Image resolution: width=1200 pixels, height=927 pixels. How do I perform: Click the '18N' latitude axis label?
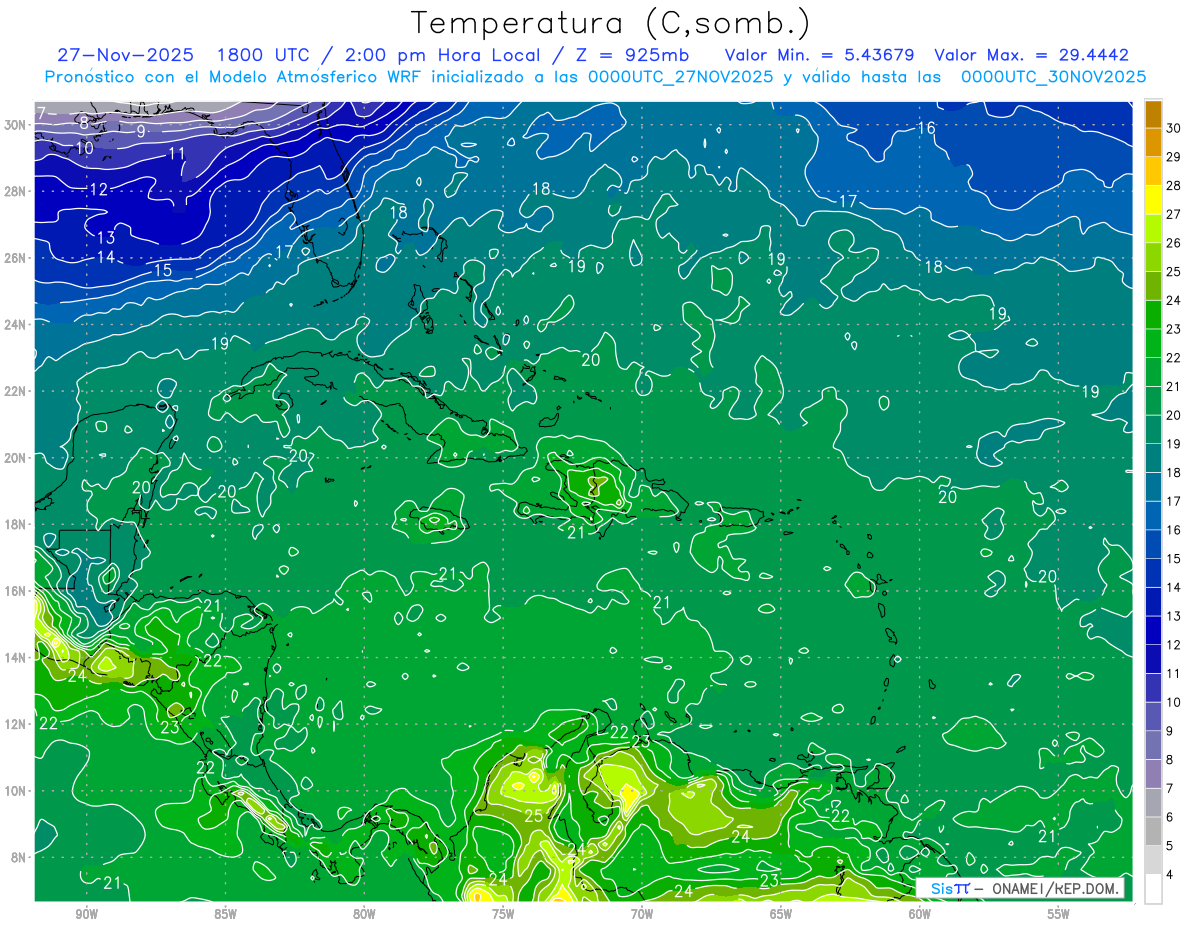tap(14, 524)
